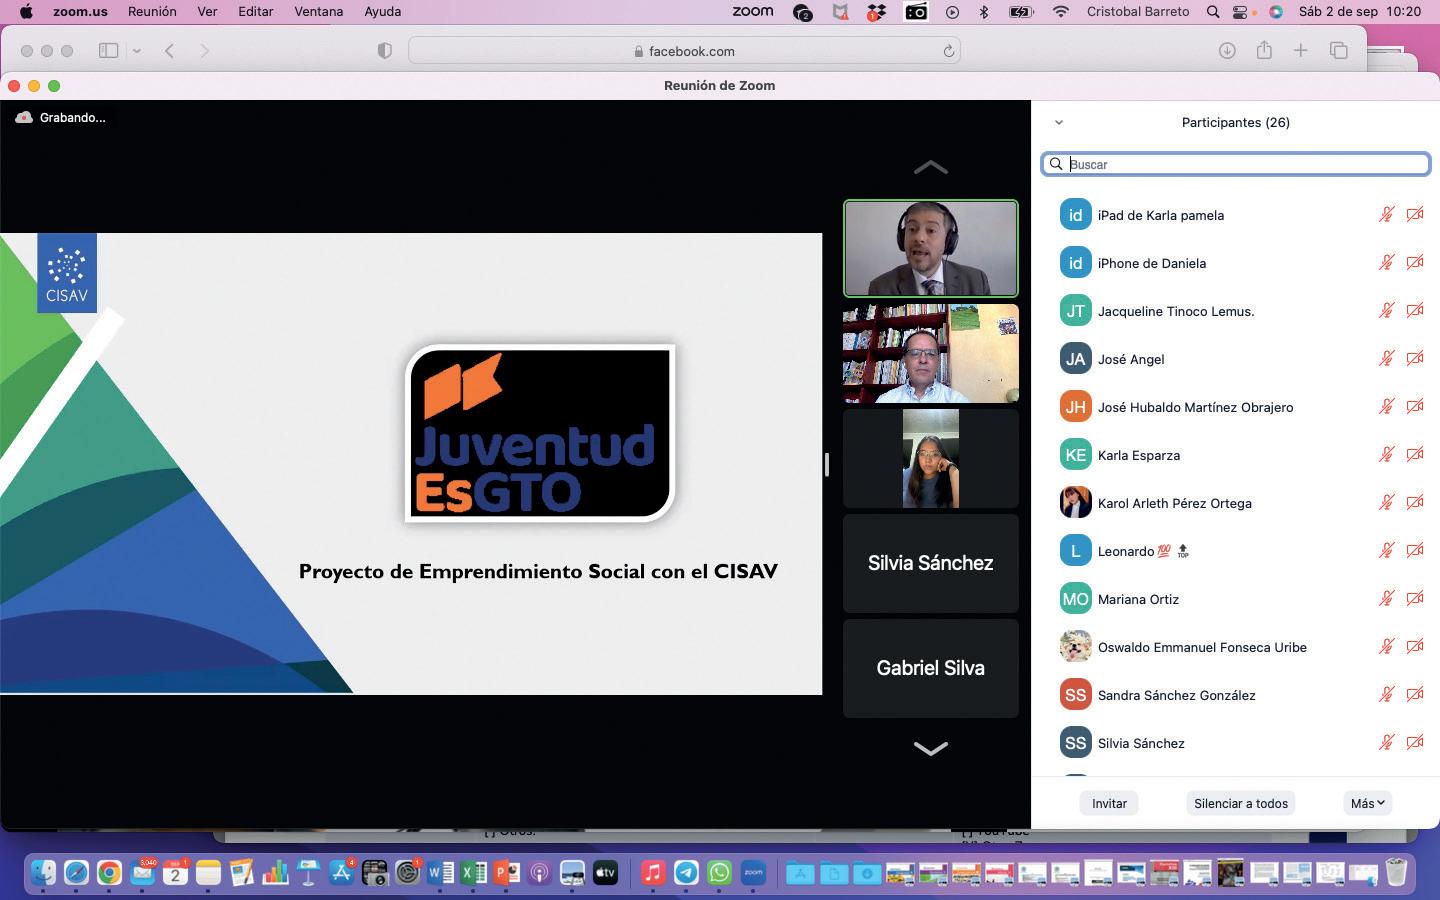
Task: Click the camera-off icon for iPhone de Daniela
Action: [x=1415, y=263]
